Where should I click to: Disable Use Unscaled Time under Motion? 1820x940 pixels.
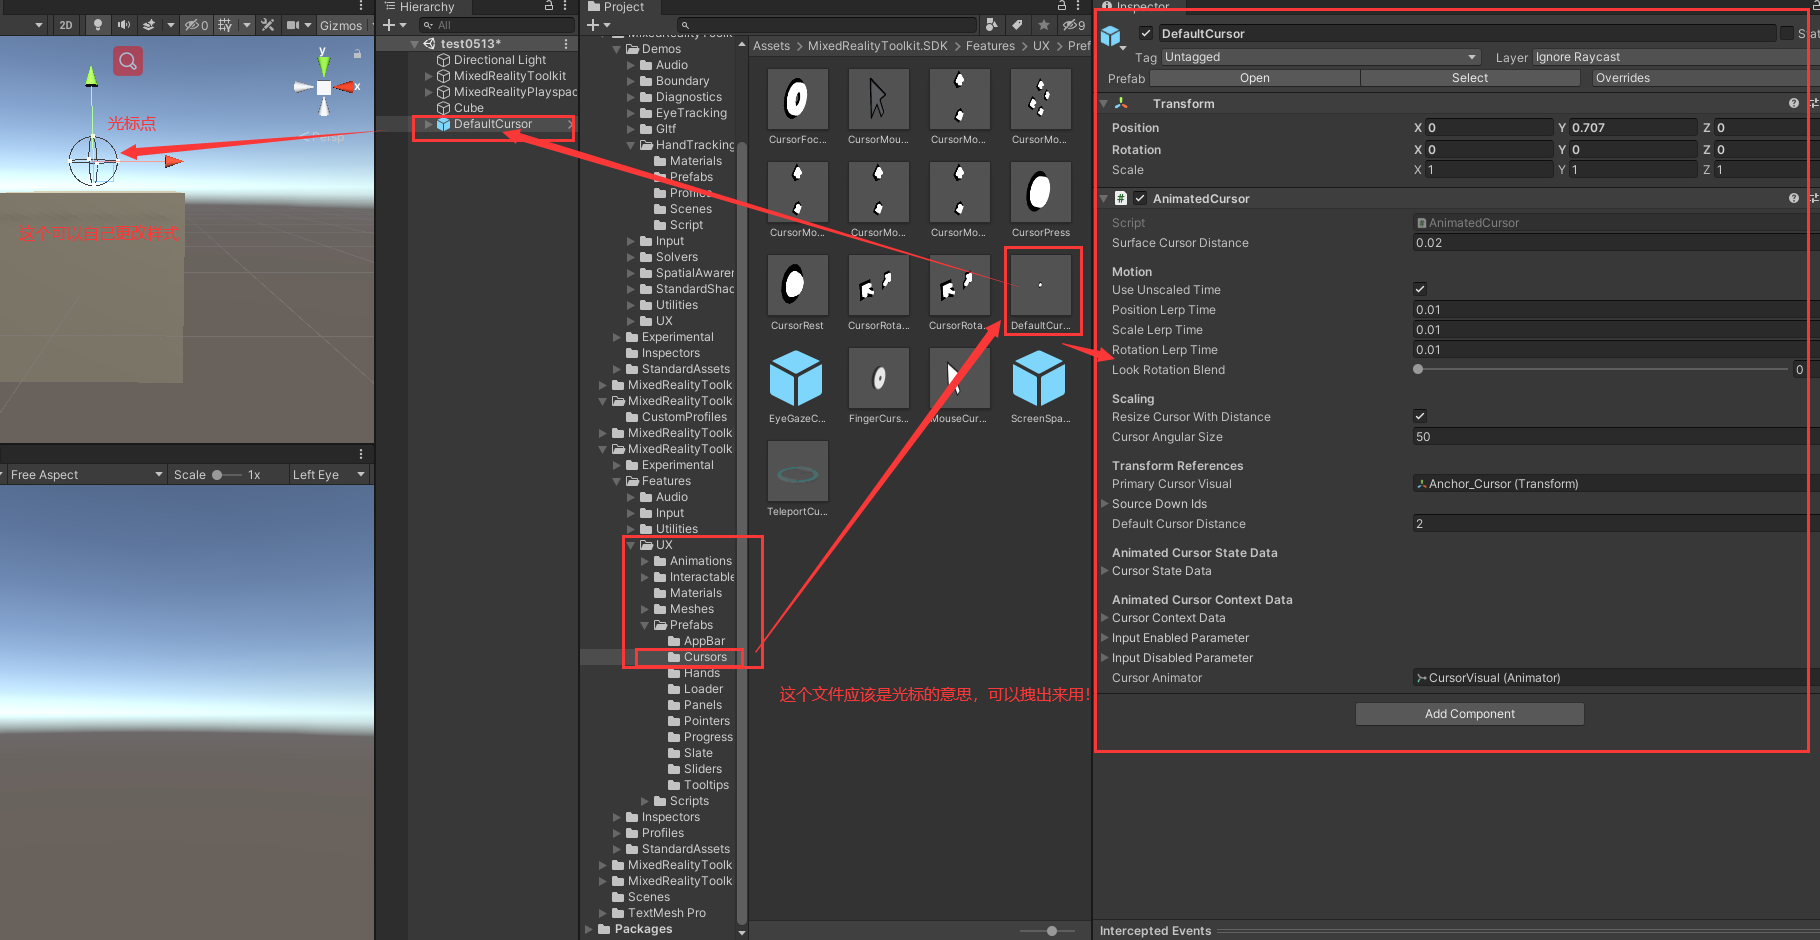1419,289
